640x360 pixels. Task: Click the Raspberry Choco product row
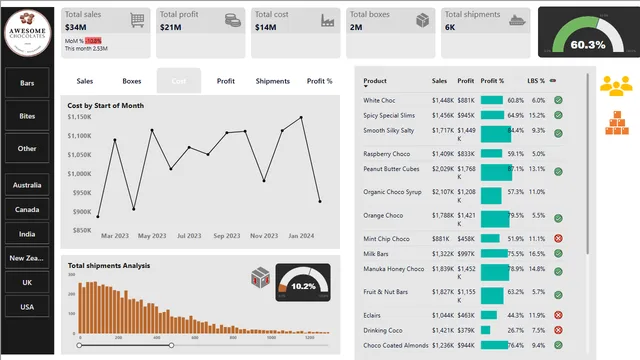[463, 154]
